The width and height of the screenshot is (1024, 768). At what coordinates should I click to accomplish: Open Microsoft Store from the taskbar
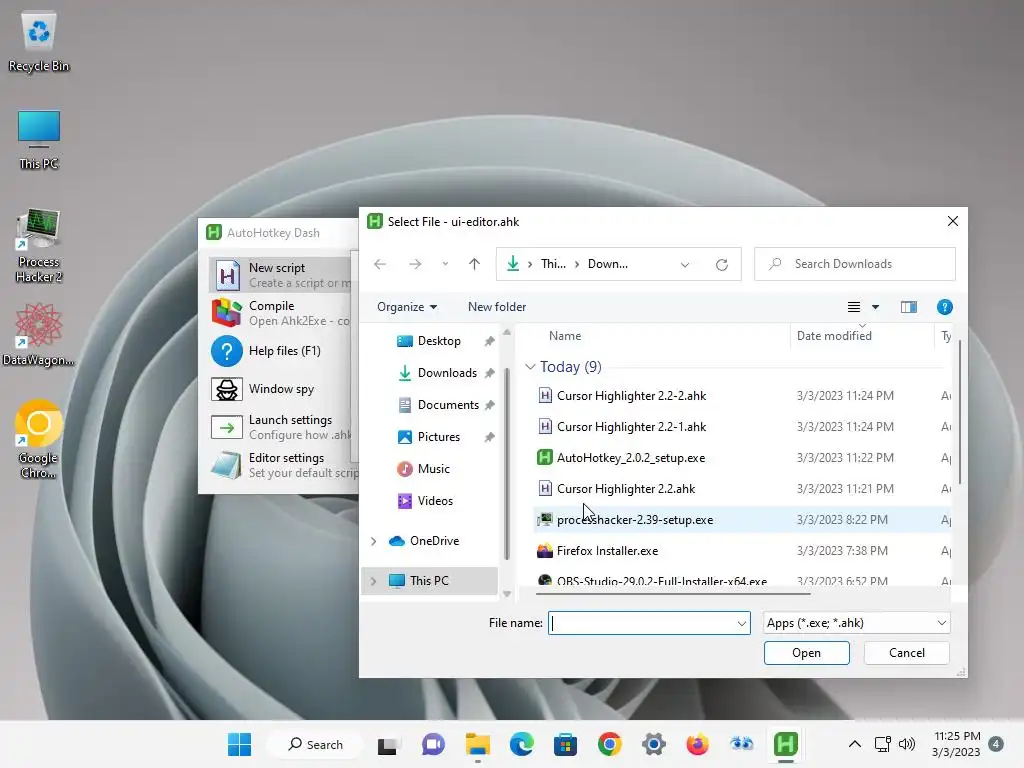tap(566, 744)
